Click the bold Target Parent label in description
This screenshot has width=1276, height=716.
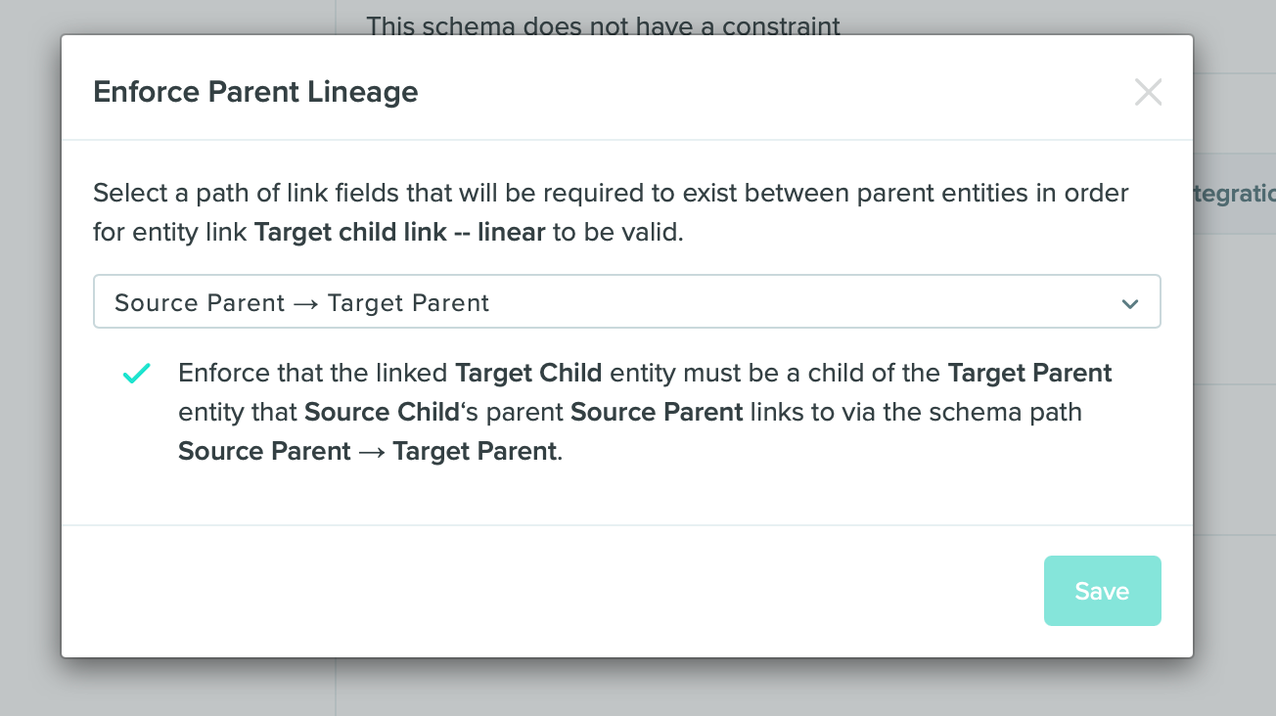pyautogui.click(x=1029, y=372)
